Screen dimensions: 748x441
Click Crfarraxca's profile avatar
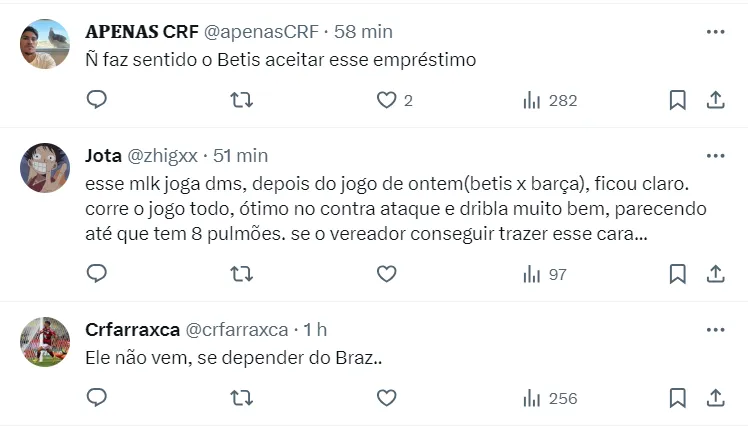click(45, 343)
